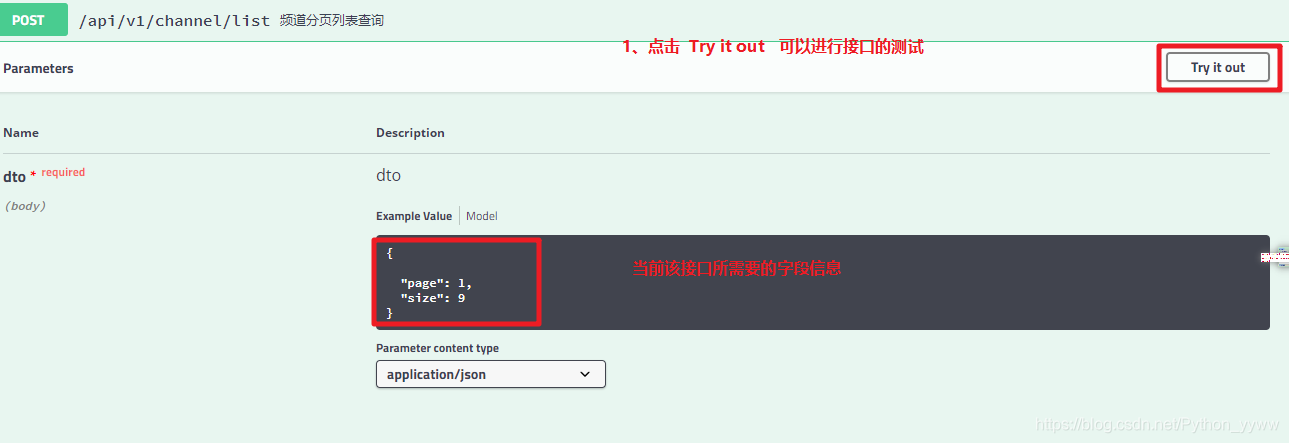Image resolution: width=1289 pixels, height=443 pixels.
Task: Switch to the Model tab
Action: click(482, 216)
